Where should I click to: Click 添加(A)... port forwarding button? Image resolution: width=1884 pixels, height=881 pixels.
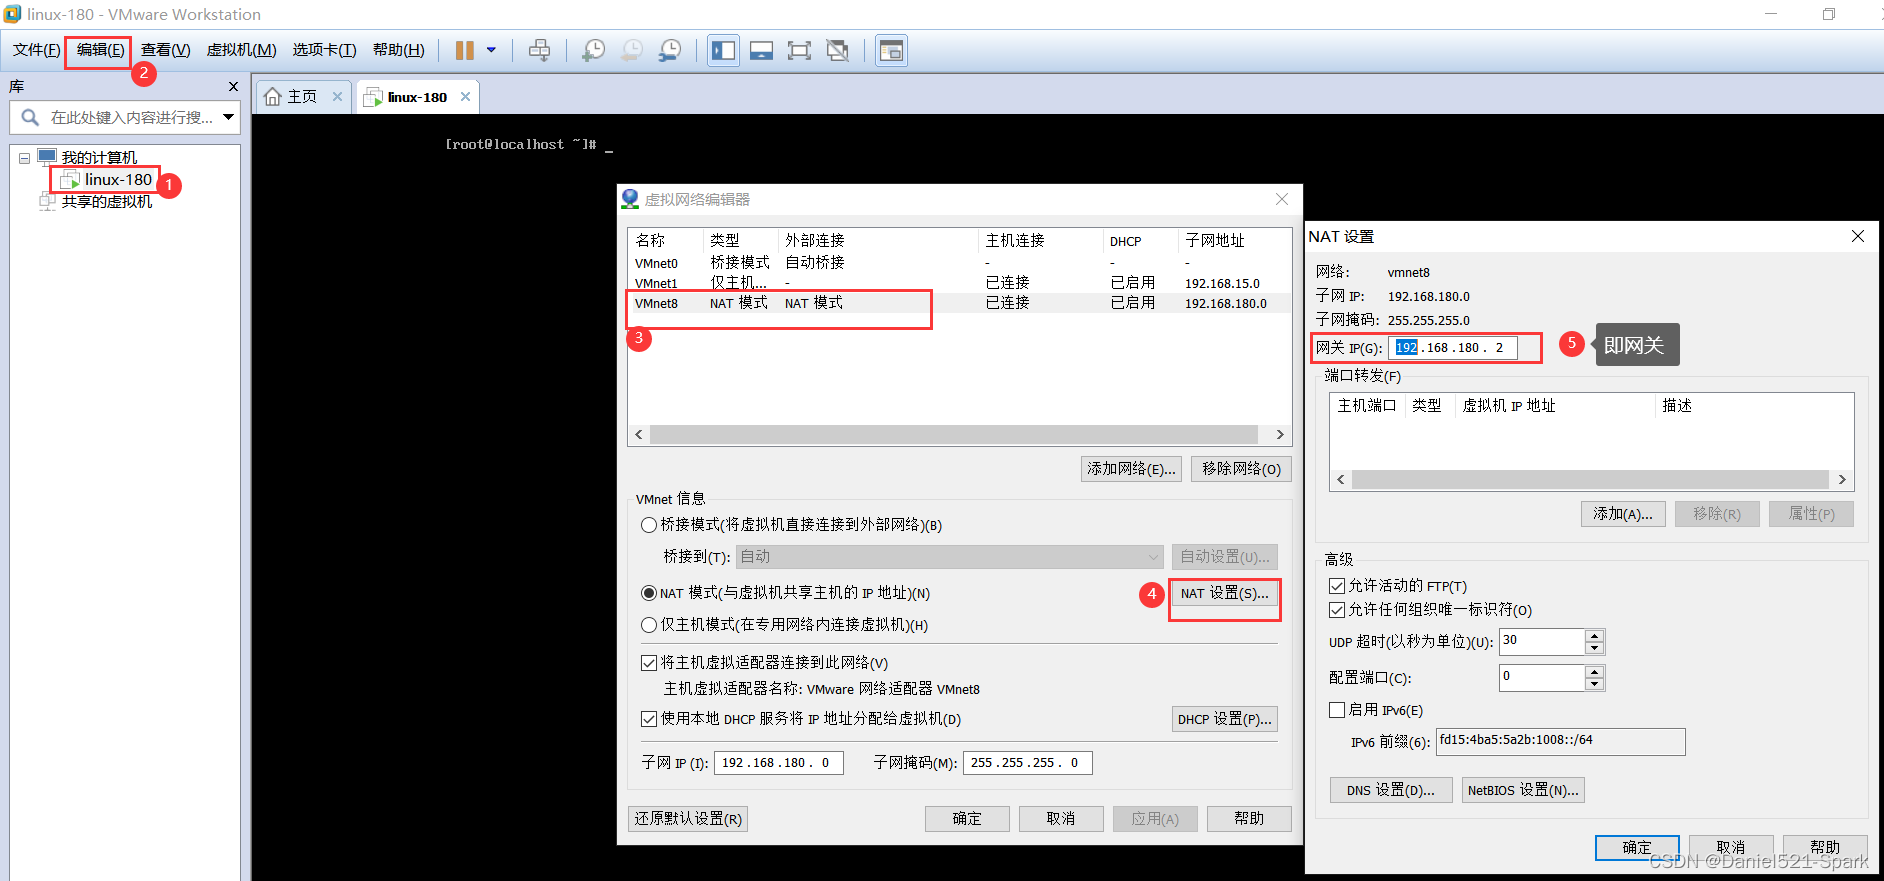click(1623, 514)
